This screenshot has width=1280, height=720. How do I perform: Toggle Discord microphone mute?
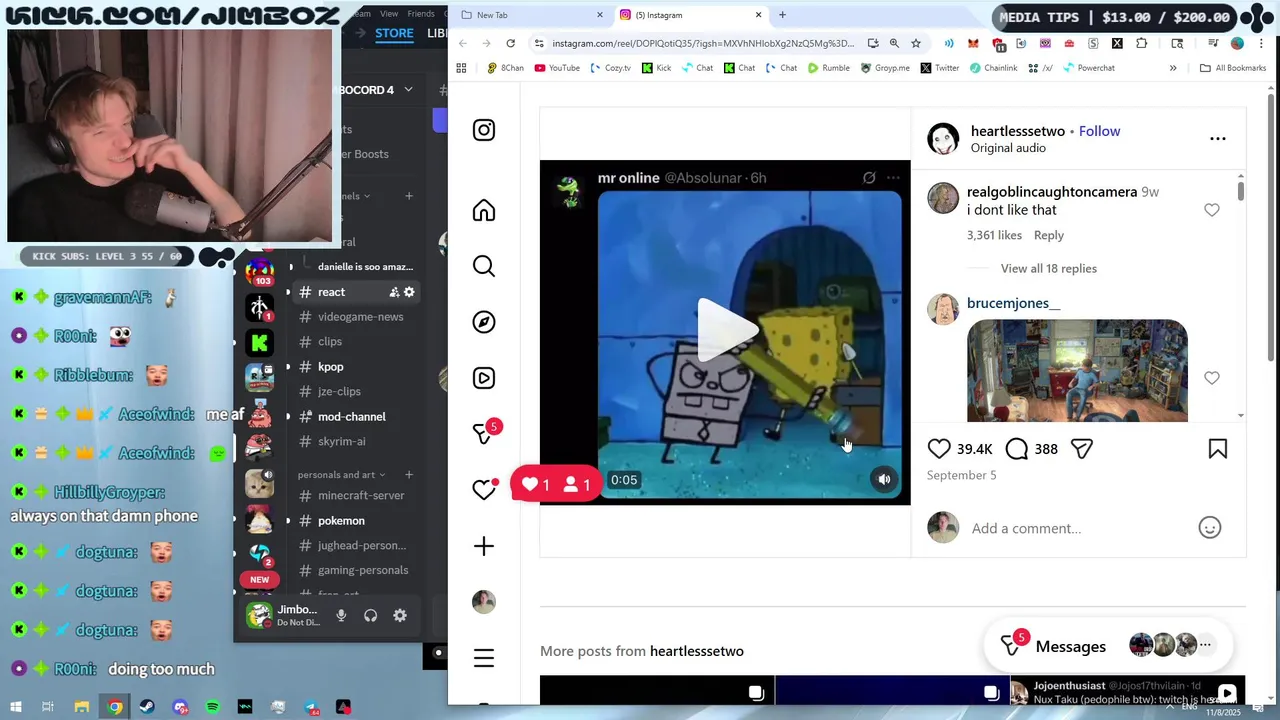click(x=341, y=616)
